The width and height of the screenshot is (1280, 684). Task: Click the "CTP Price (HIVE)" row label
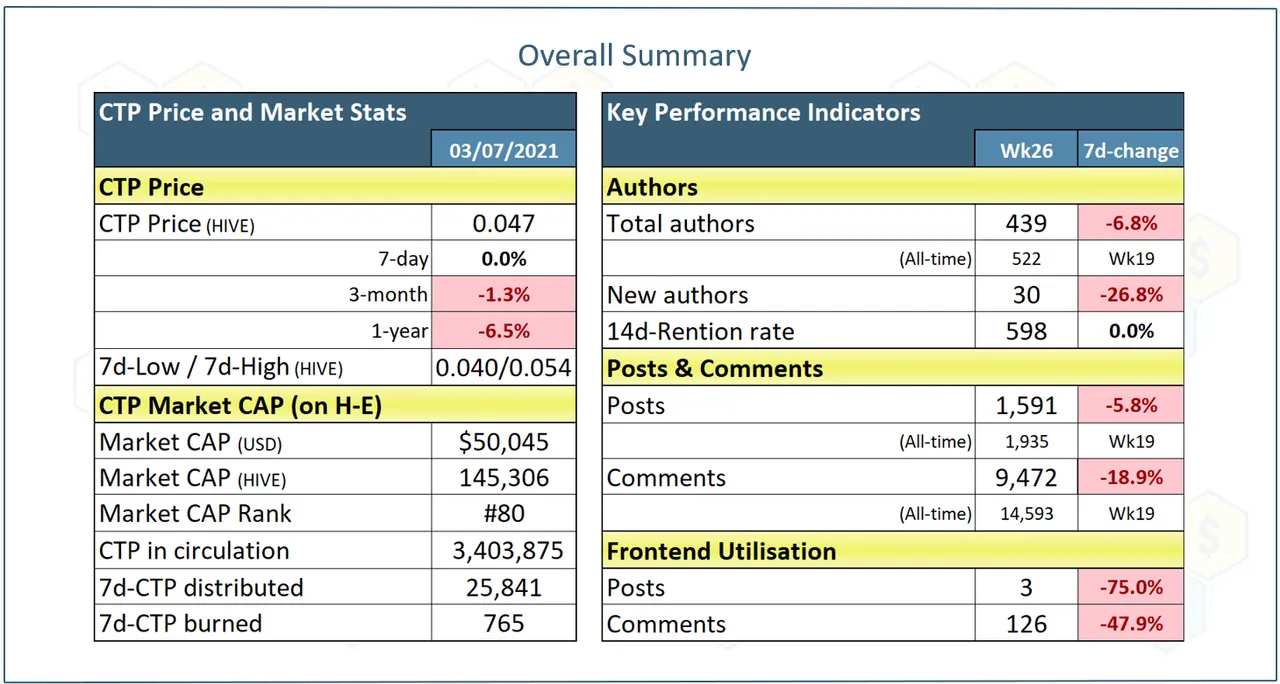pos(177,224)
